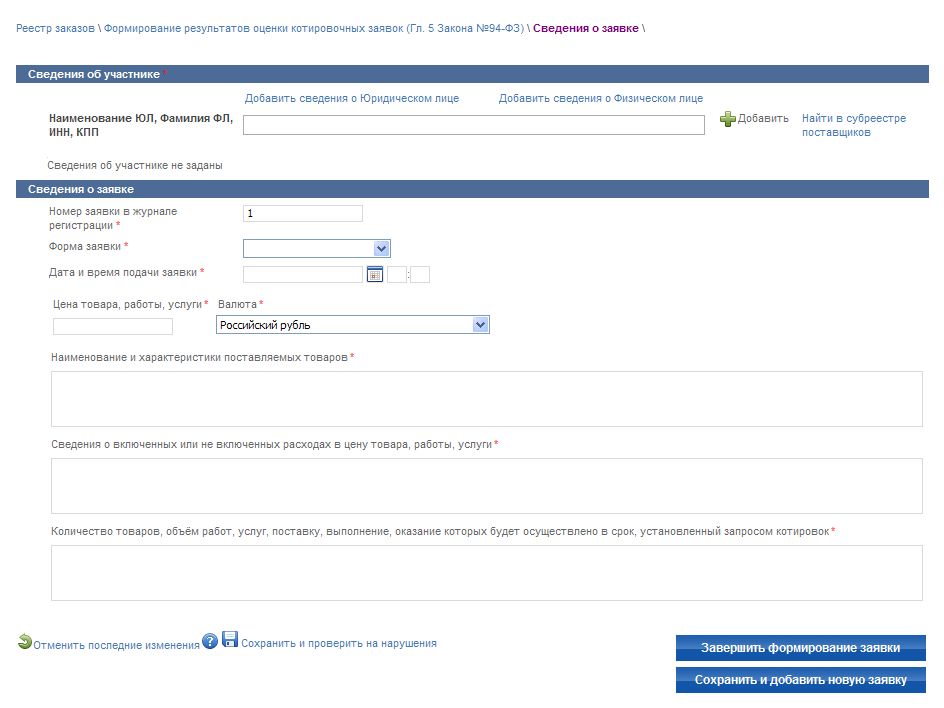Image resolution: width=944 pixels, height=708 pixels.
Task: Click the Номер заявки в журнале field
Action: (303, 214)
